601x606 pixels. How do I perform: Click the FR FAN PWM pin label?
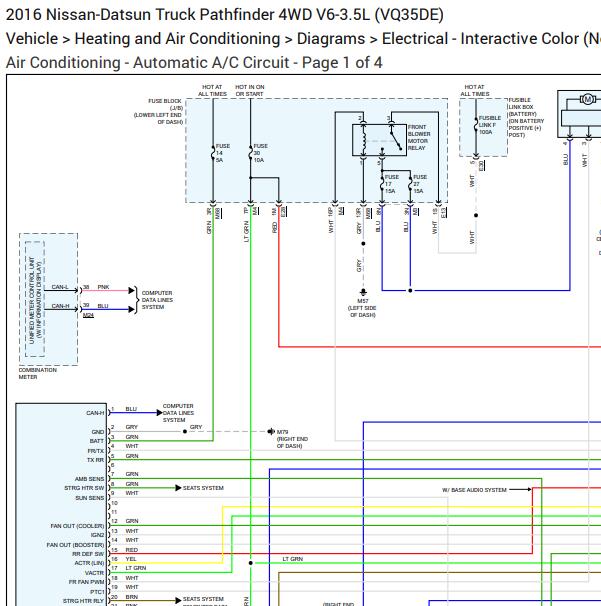coord(87,582)
